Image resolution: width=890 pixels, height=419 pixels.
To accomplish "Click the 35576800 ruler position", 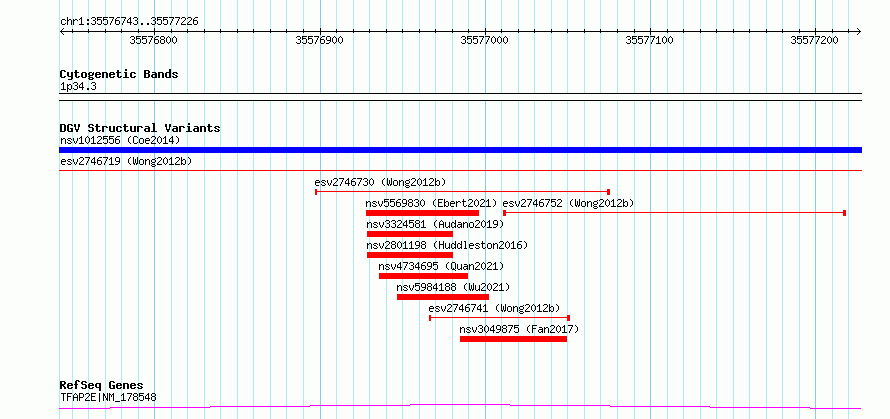I will (x=154, y=40).
